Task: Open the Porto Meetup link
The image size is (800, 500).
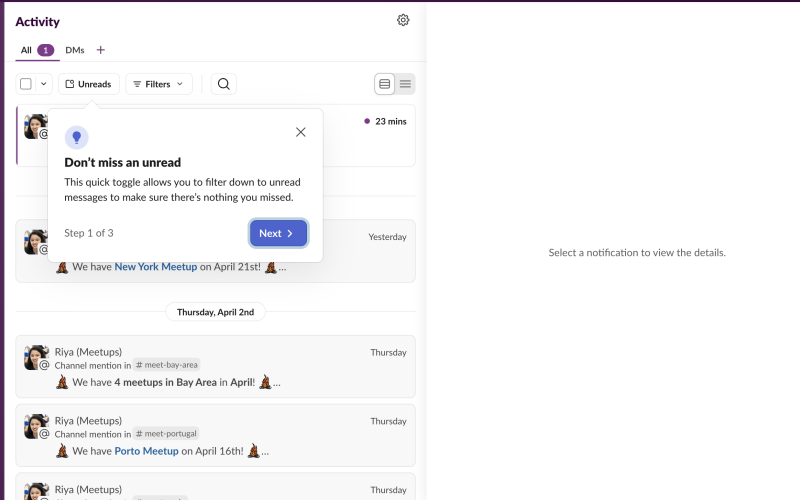Action: 146,451
